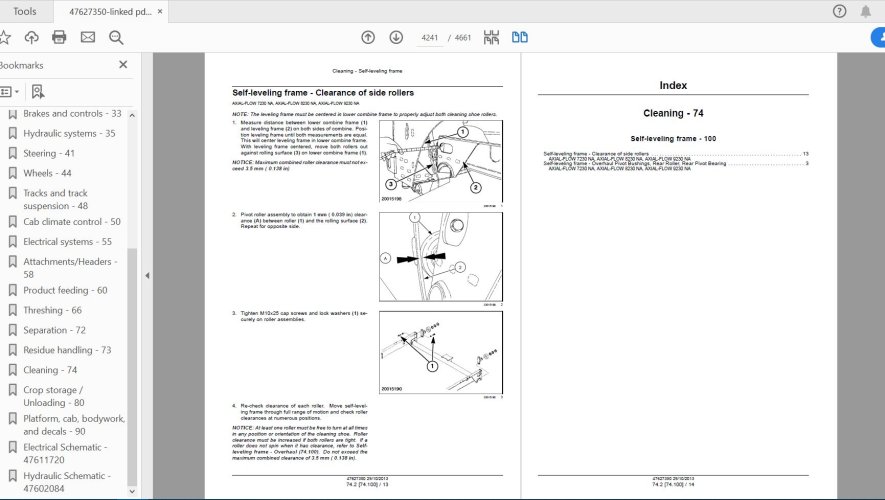885x500 pixels.
Task: Click the bookmarks panel scrollbar thumb
Action: coord(132,367)
